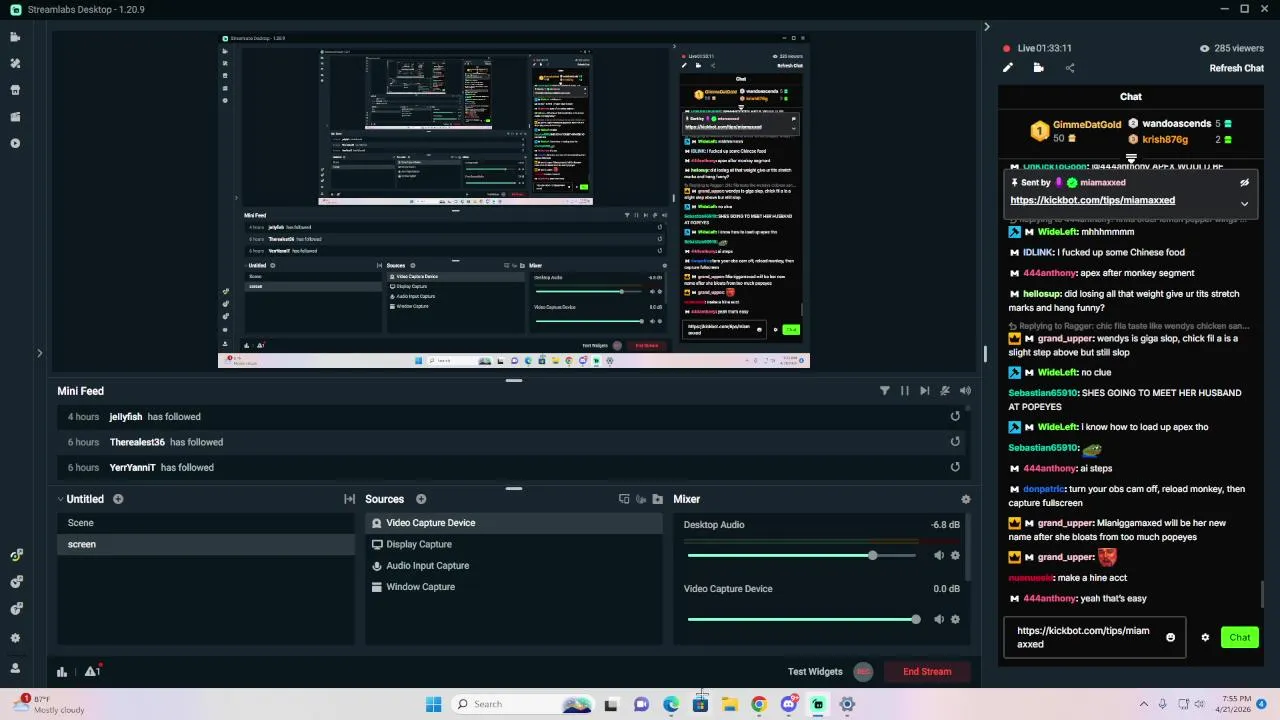
Task: Select the Video Capture Device source
Action: coord(514,523)
